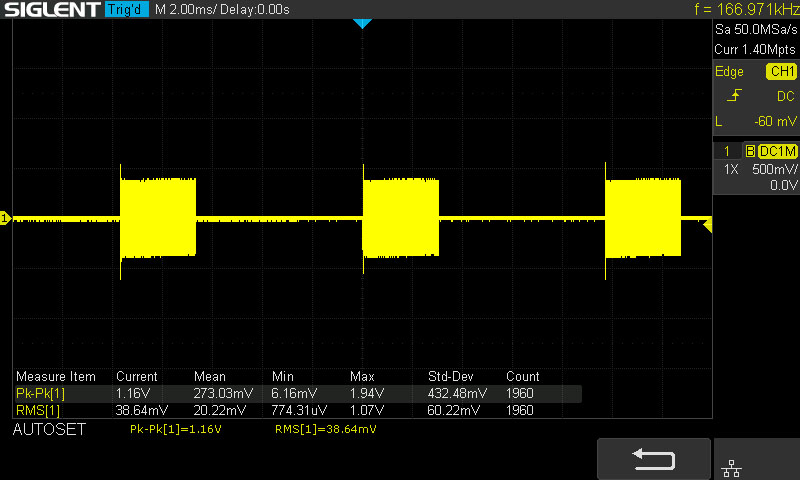The width and height of the screenshot is (800, 480).
Task: Click the Edge trigger type label
Action: 729,71
